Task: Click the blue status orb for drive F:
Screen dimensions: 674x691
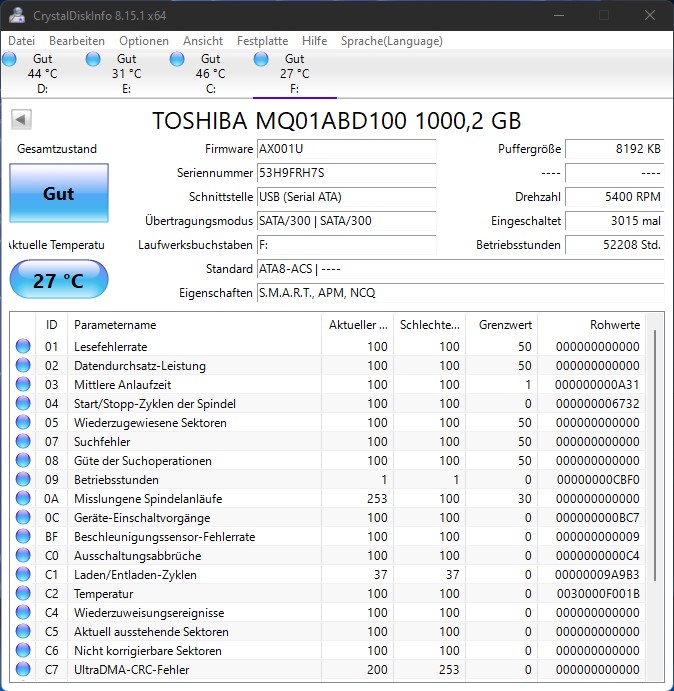Action: [261, 59]
